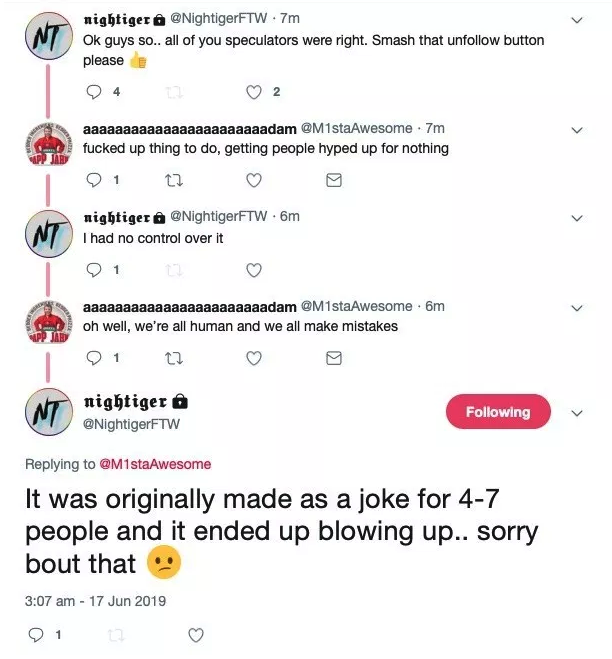Open @M1staAwesome link in 'Replying to'
The width and height of the screenshot is (612, 659).
[155, 464]
